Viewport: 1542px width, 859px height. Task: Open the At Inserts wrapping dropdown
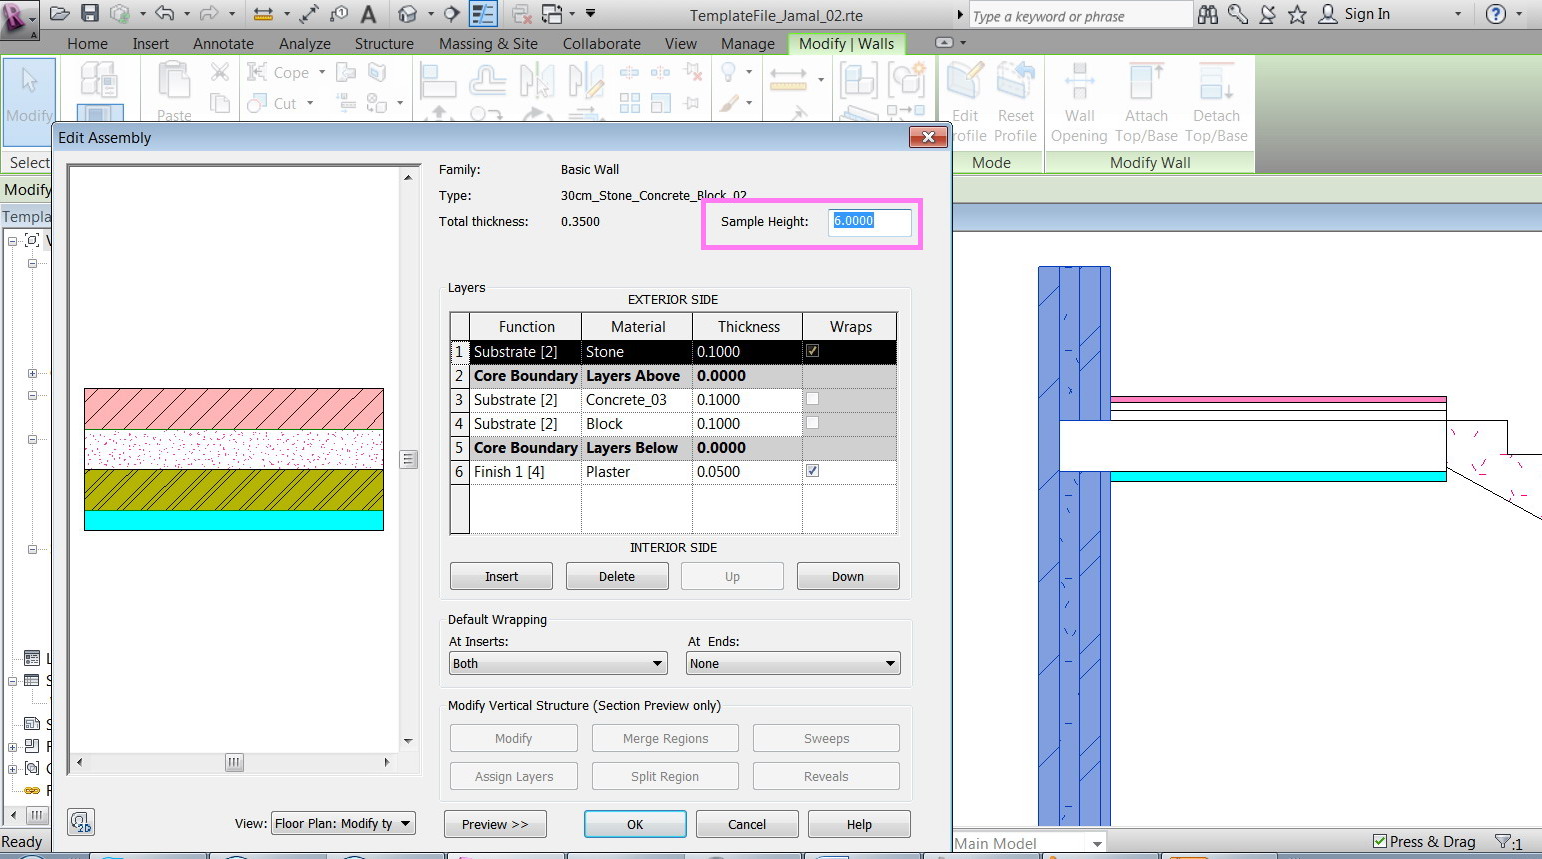coord(558,663)
